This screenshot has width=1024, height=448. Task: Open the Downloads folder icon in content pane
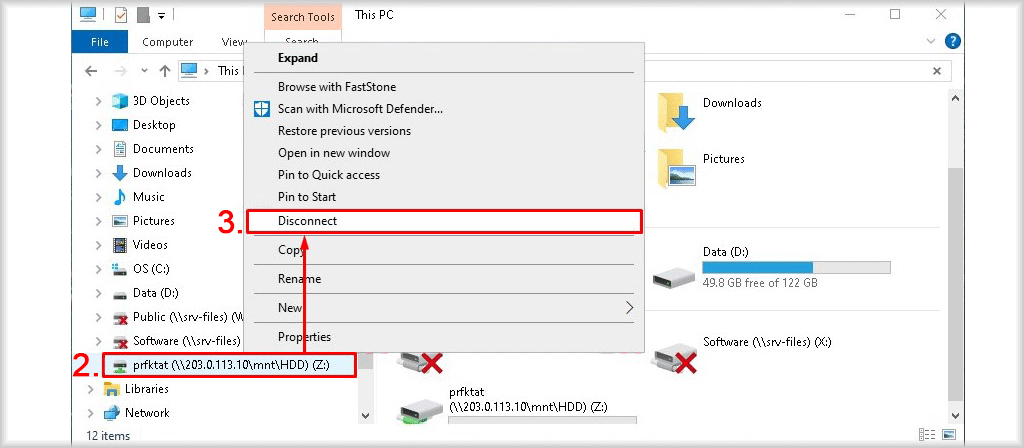pyautogui.click(x=674, y=112)
